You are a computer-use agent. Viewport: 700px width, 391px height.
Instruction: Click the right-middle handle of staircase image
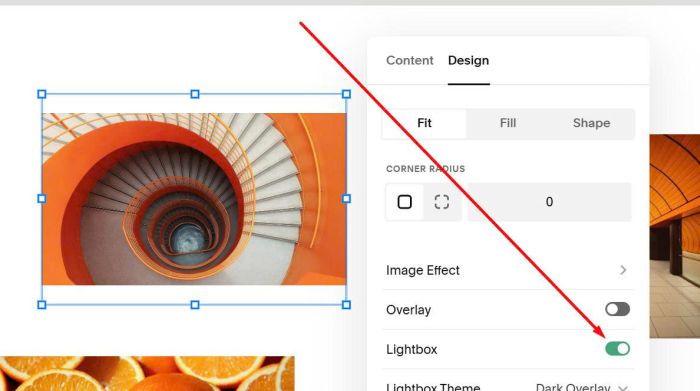[346, 199]
